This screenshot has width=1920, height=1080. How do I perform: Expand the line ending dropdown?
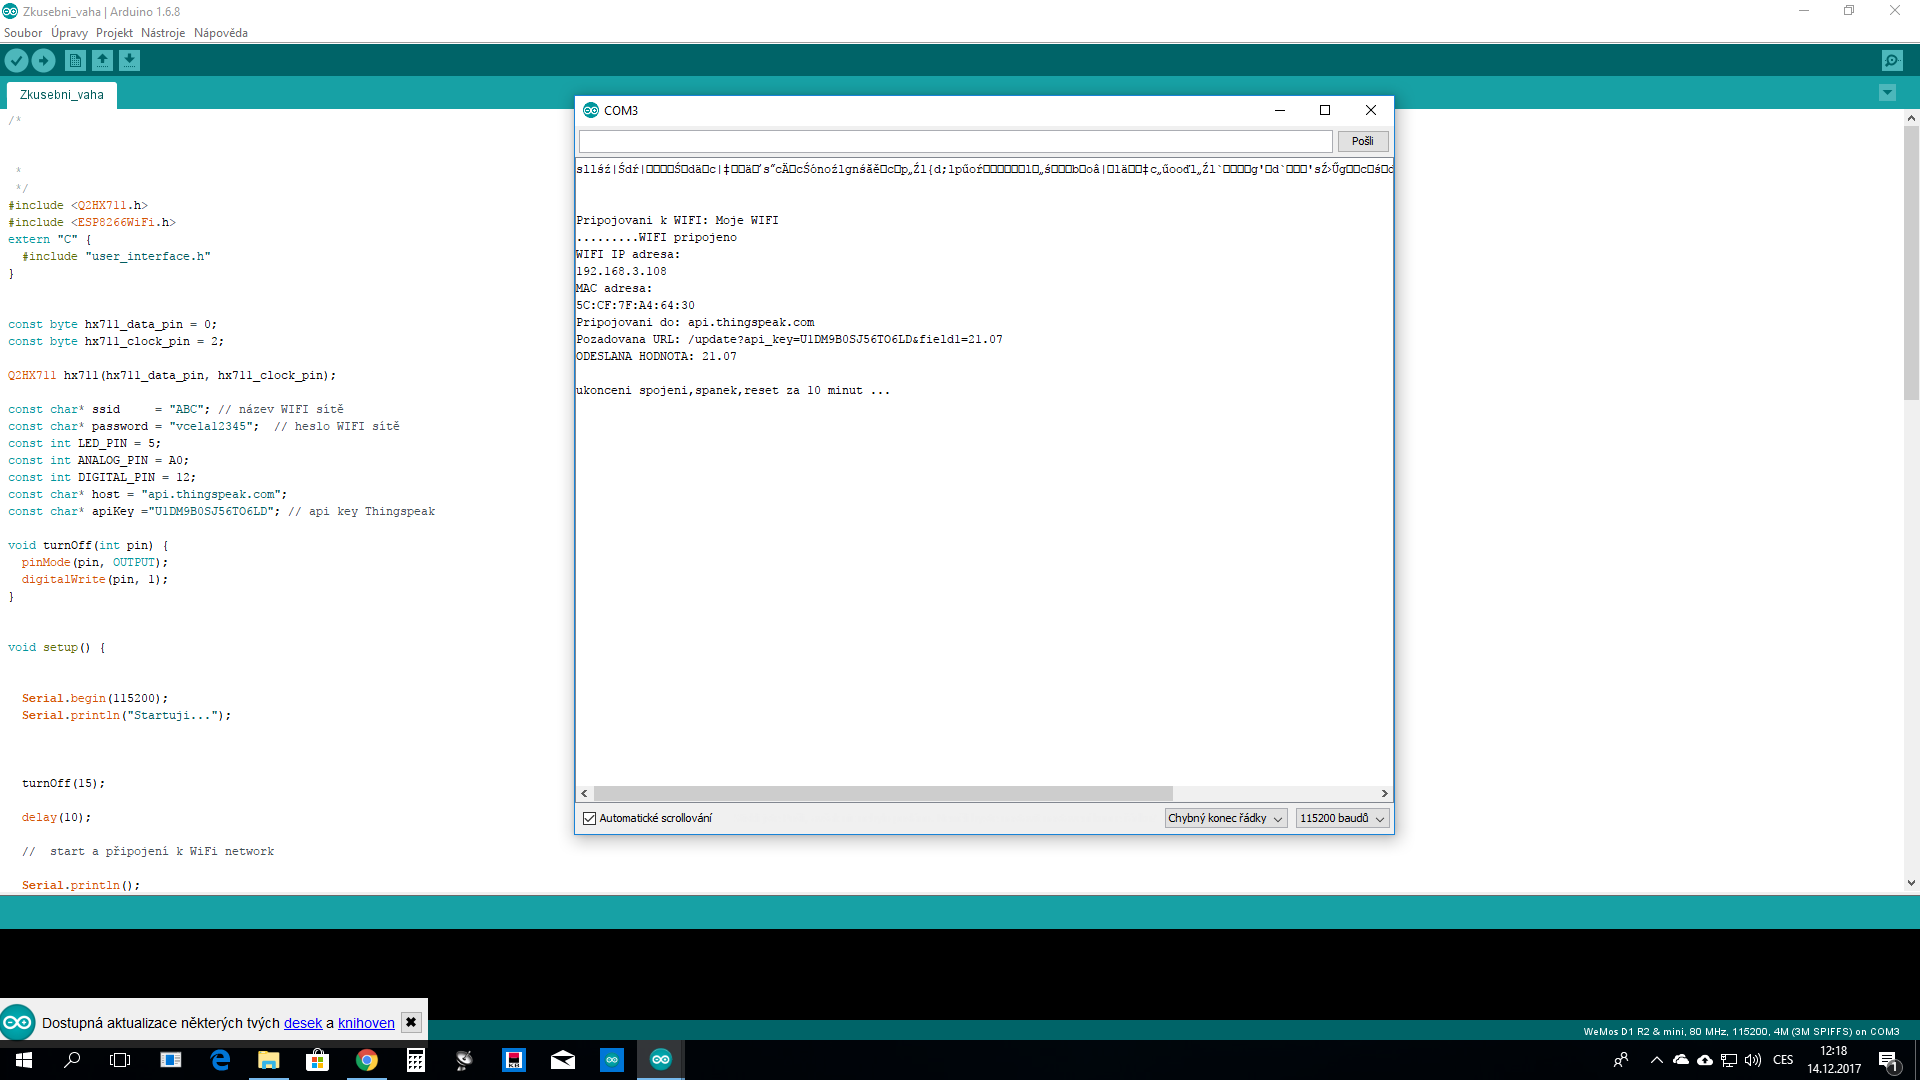tap(1225, 818)
